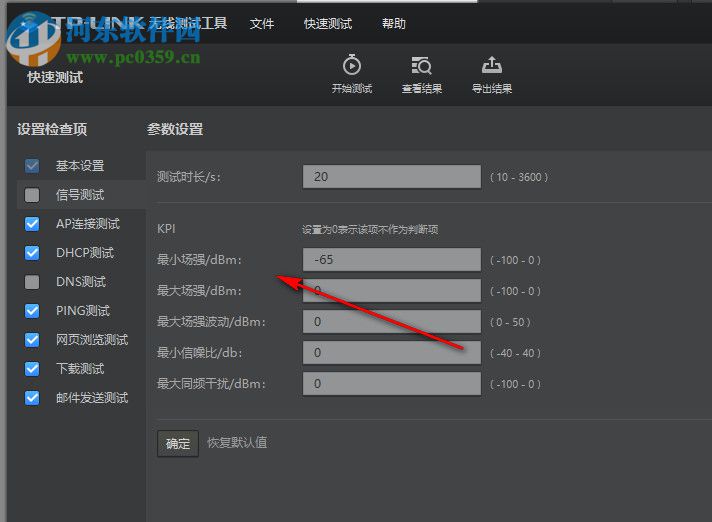Enable the 信号测试 checkbox
The width and height of the screenshot is (712, 522).
point(32,195)
